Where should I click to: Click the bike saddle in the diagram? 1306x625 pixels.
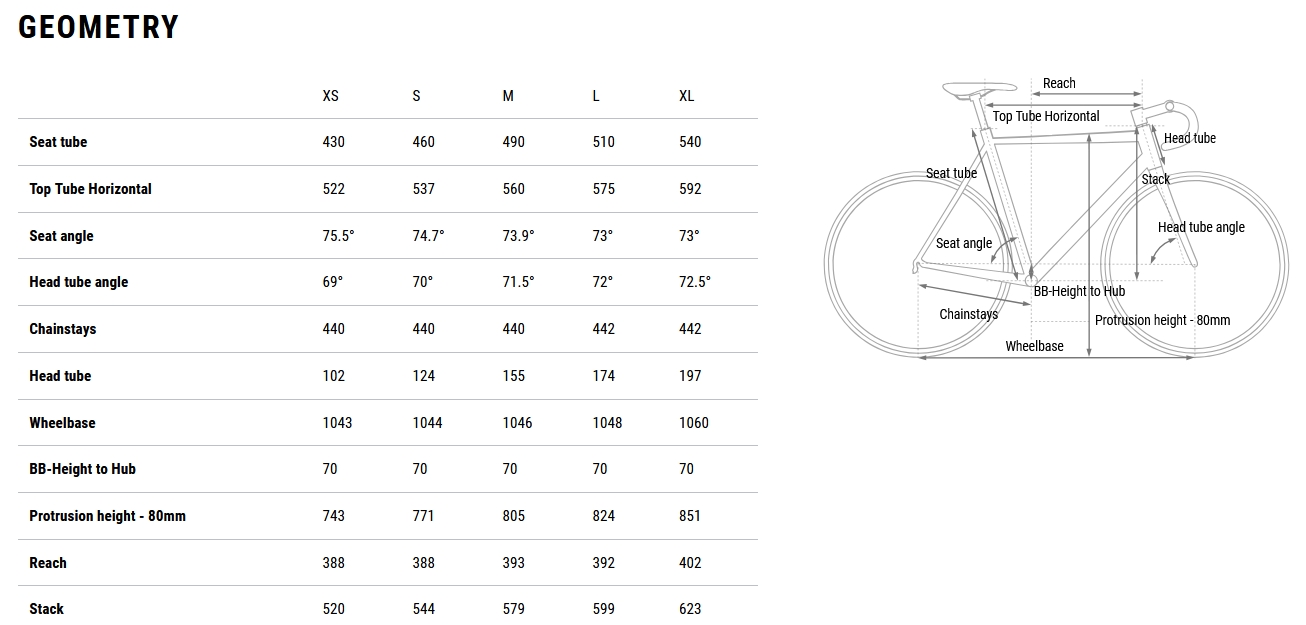[x=965, y=88]
